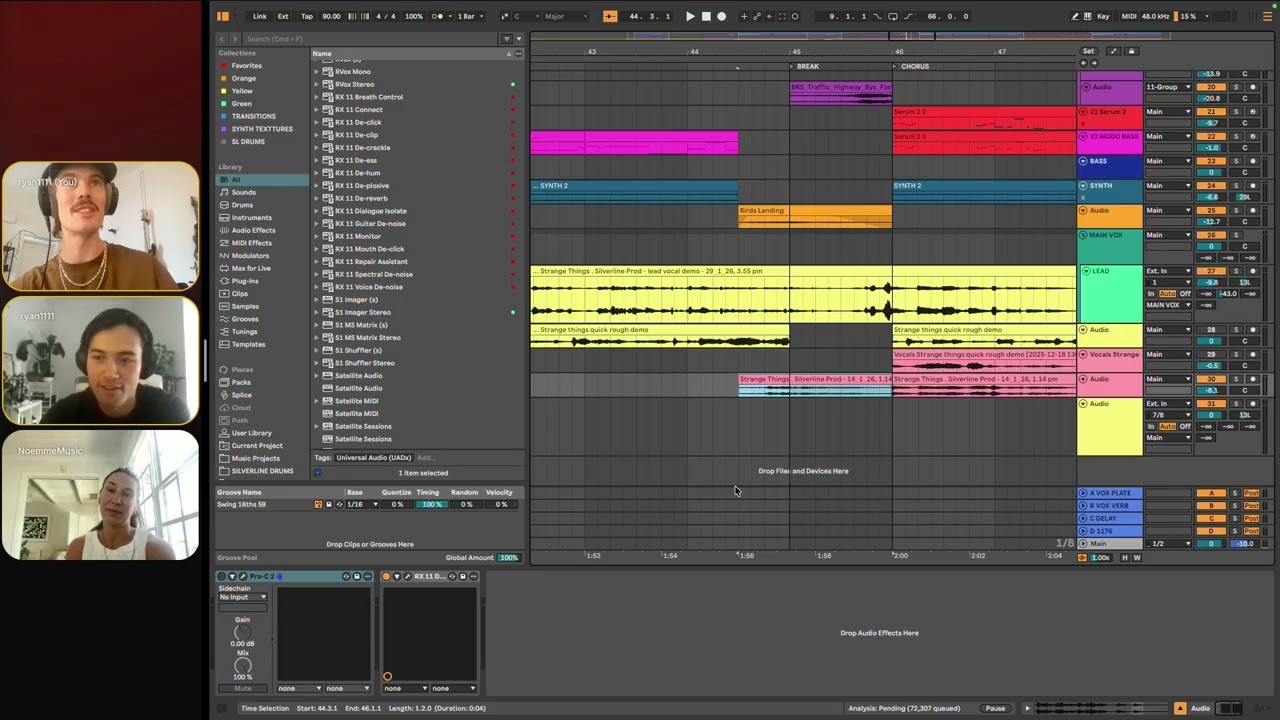Click re-enable automation arrow icon

coord(769,16)
